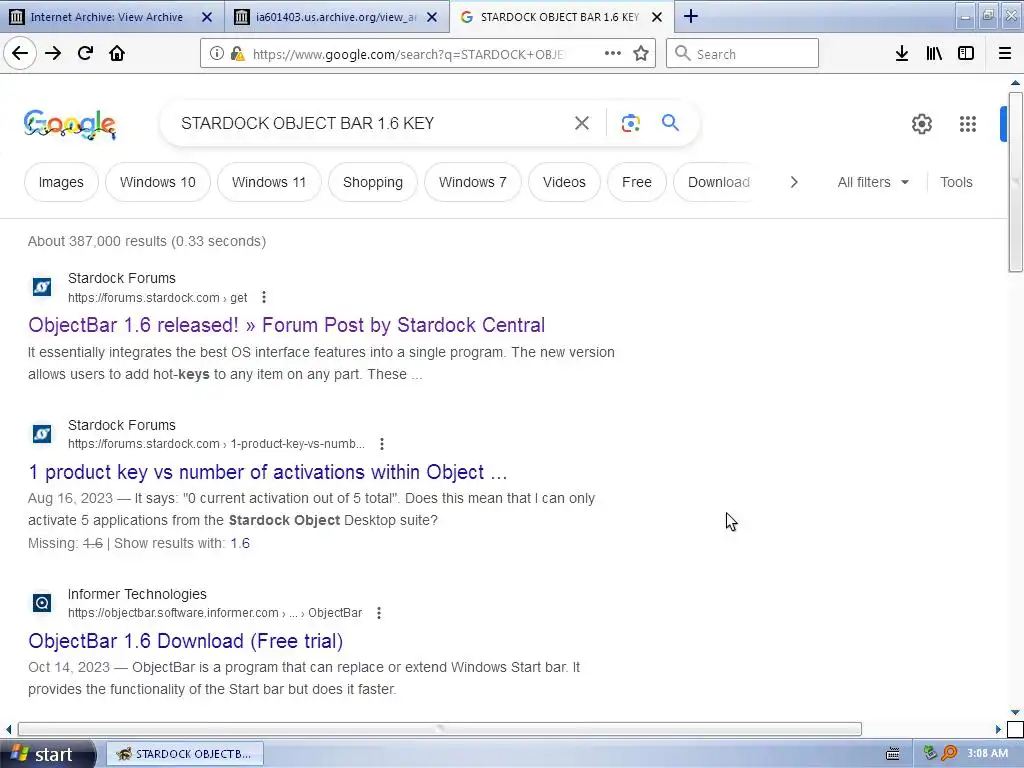Click the lock warning icon in address bar
The width and height of the screenshot is (1024, 768).
tap(238, 54)
